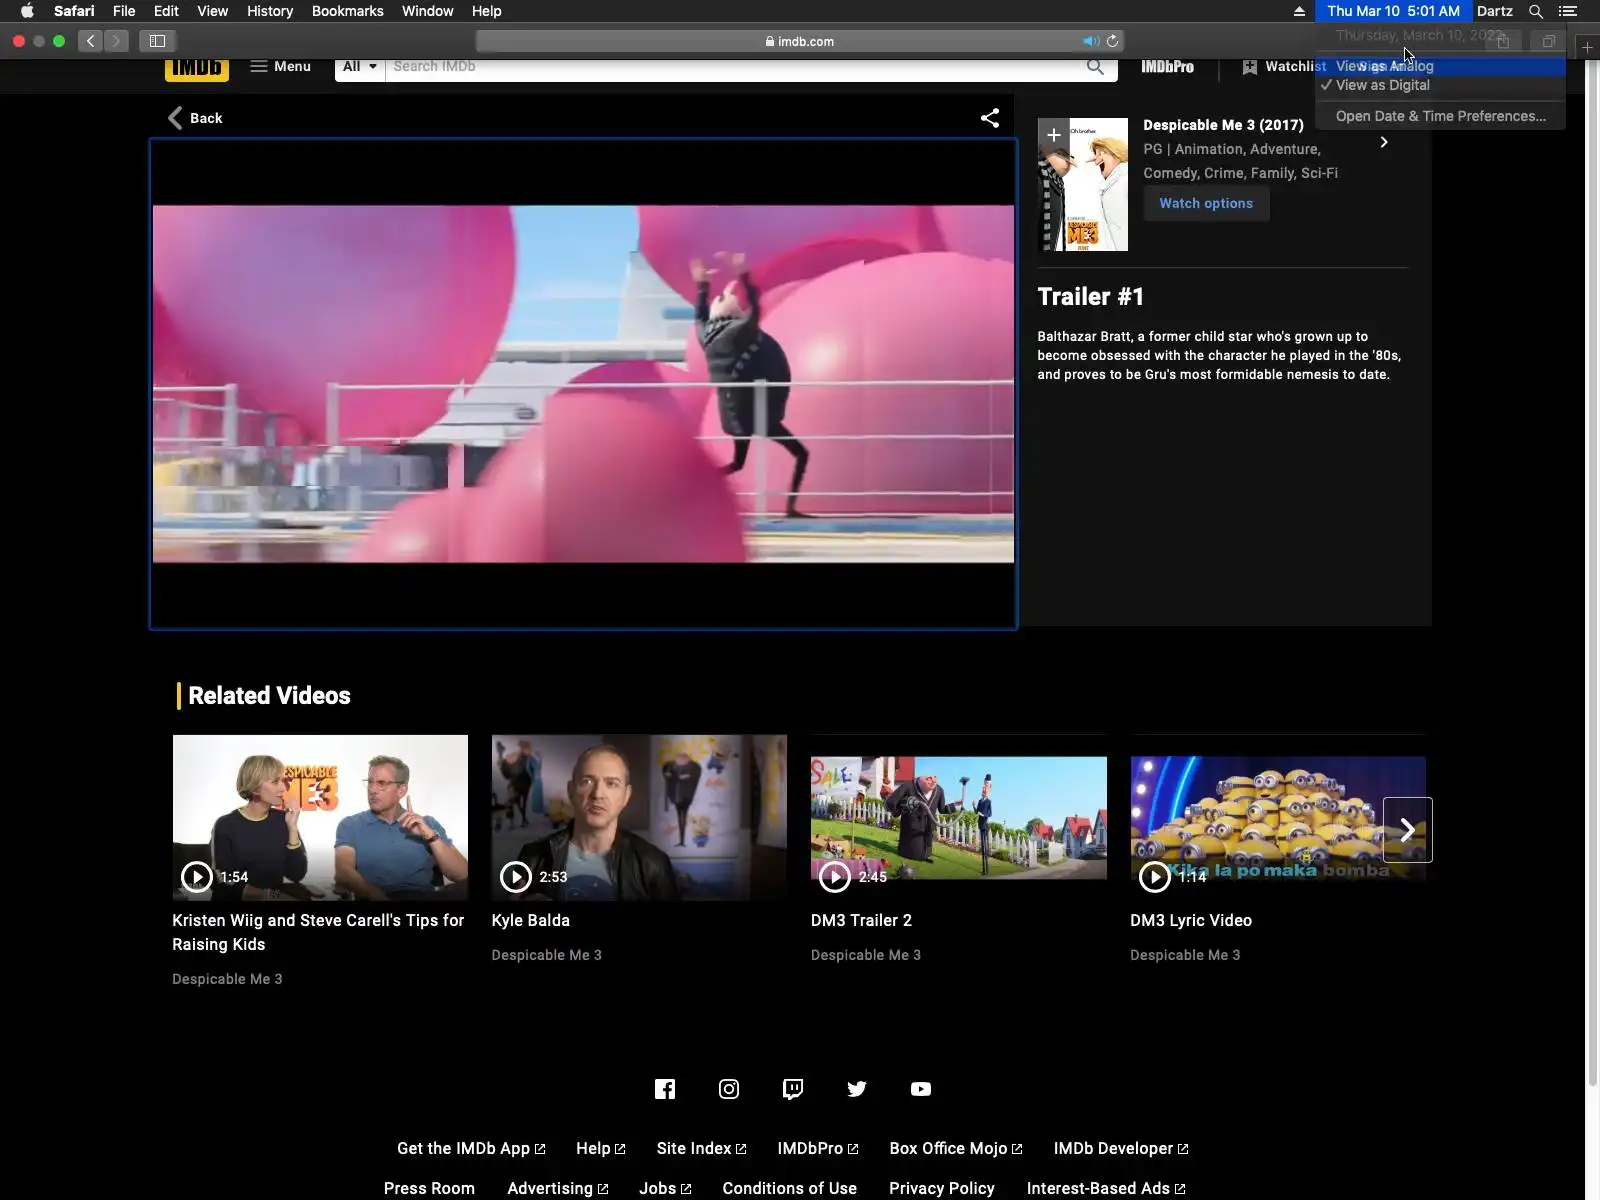Click Get the IMDb App footer link

(471, 1148)
